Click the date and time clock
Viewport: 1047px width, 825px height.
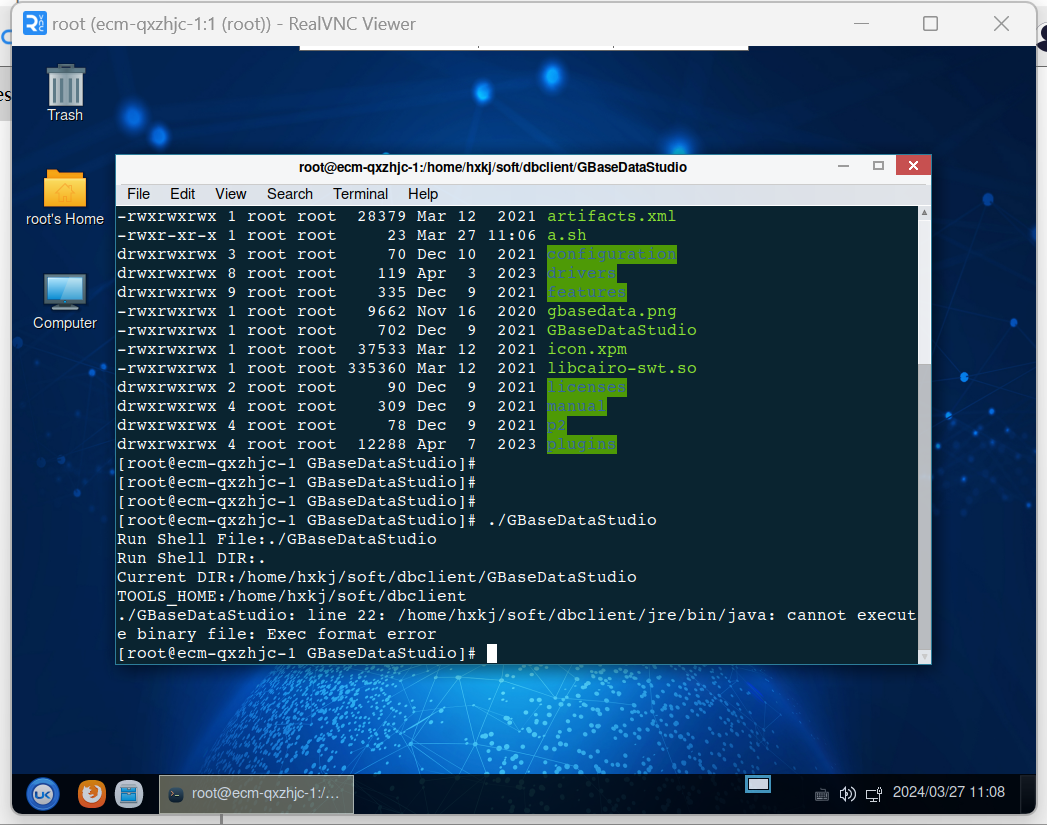coord(948,792)
